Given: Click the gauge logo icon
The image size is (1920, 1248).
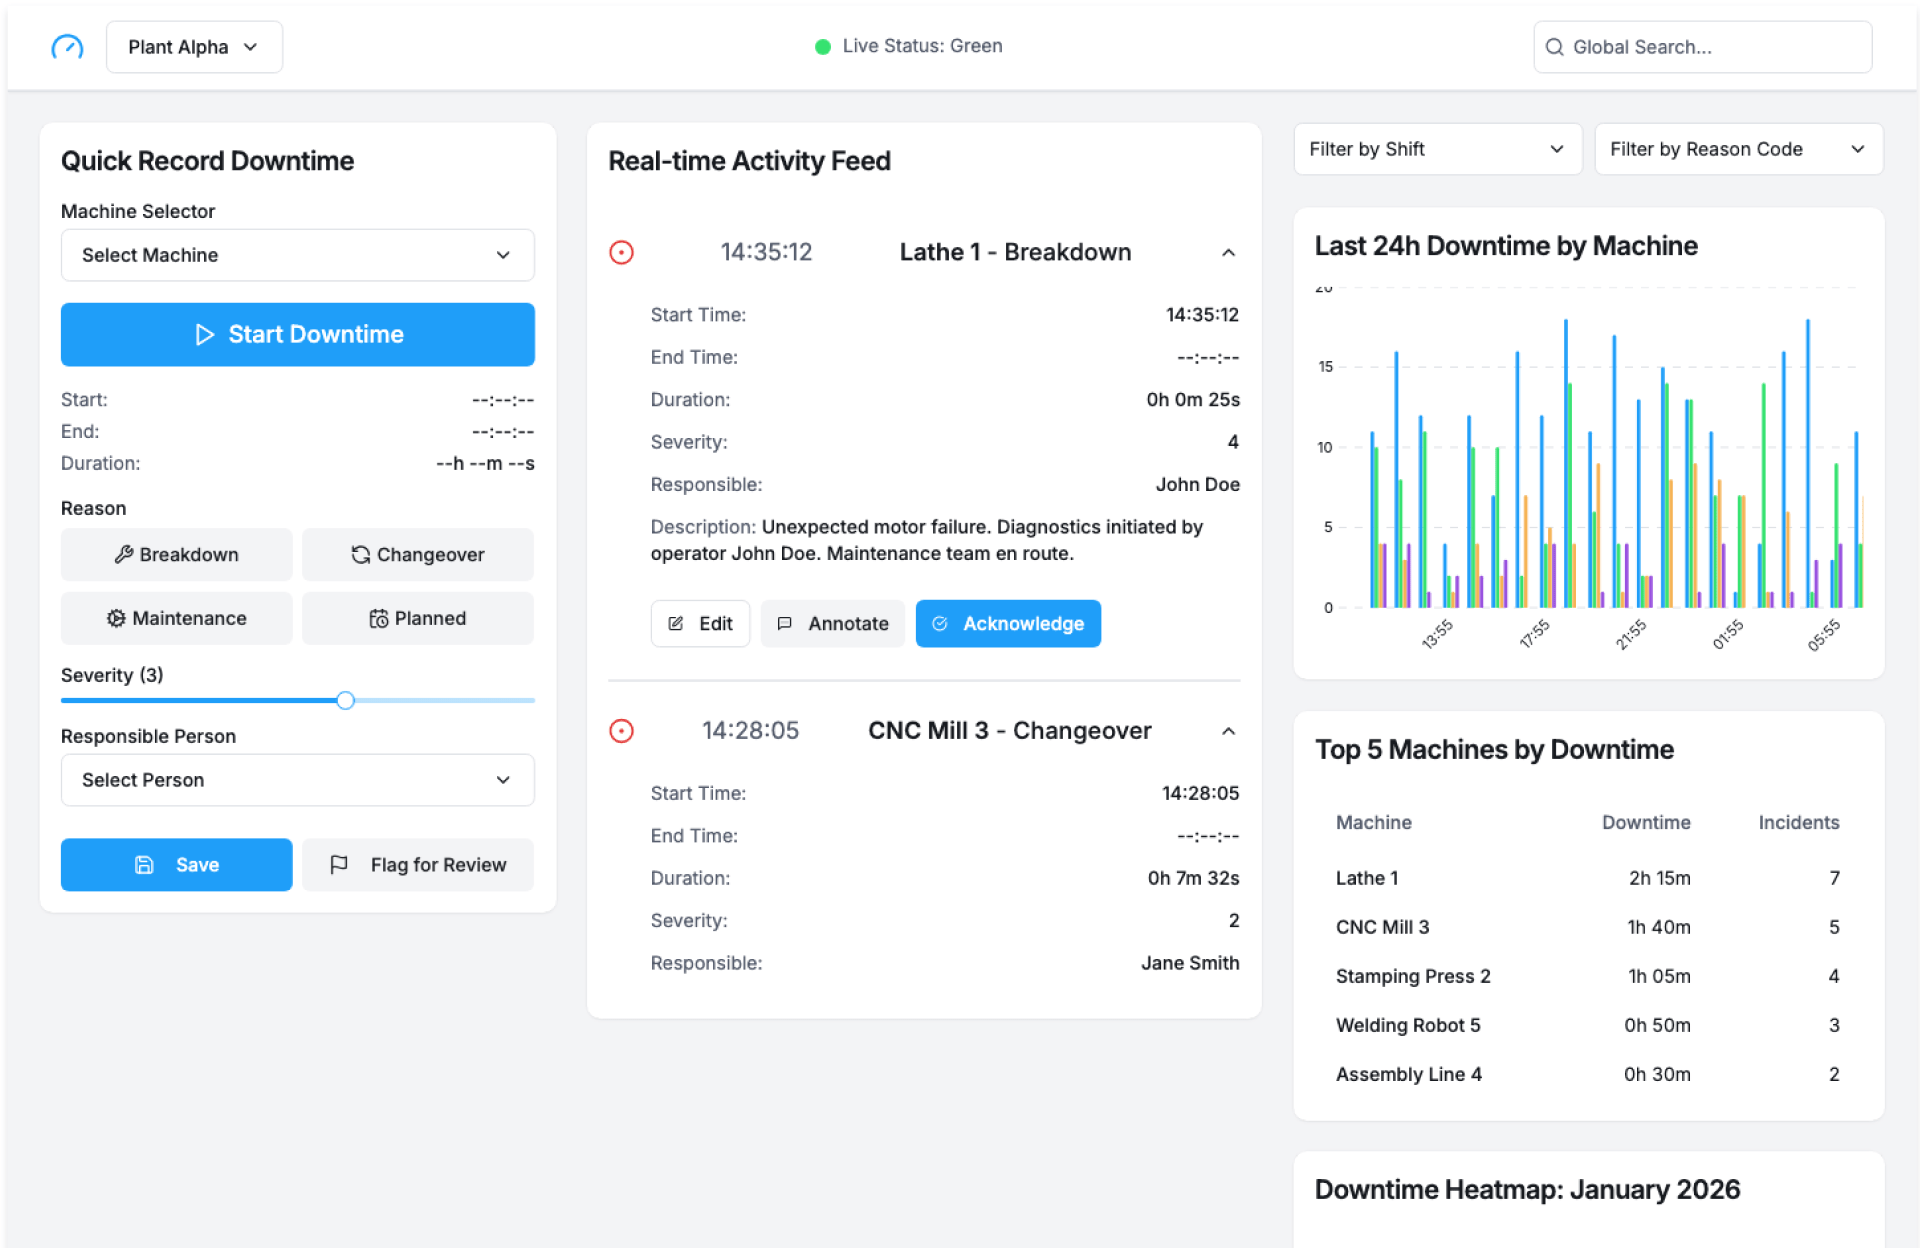Looking at the screenshot, I should tap(67, 47).
